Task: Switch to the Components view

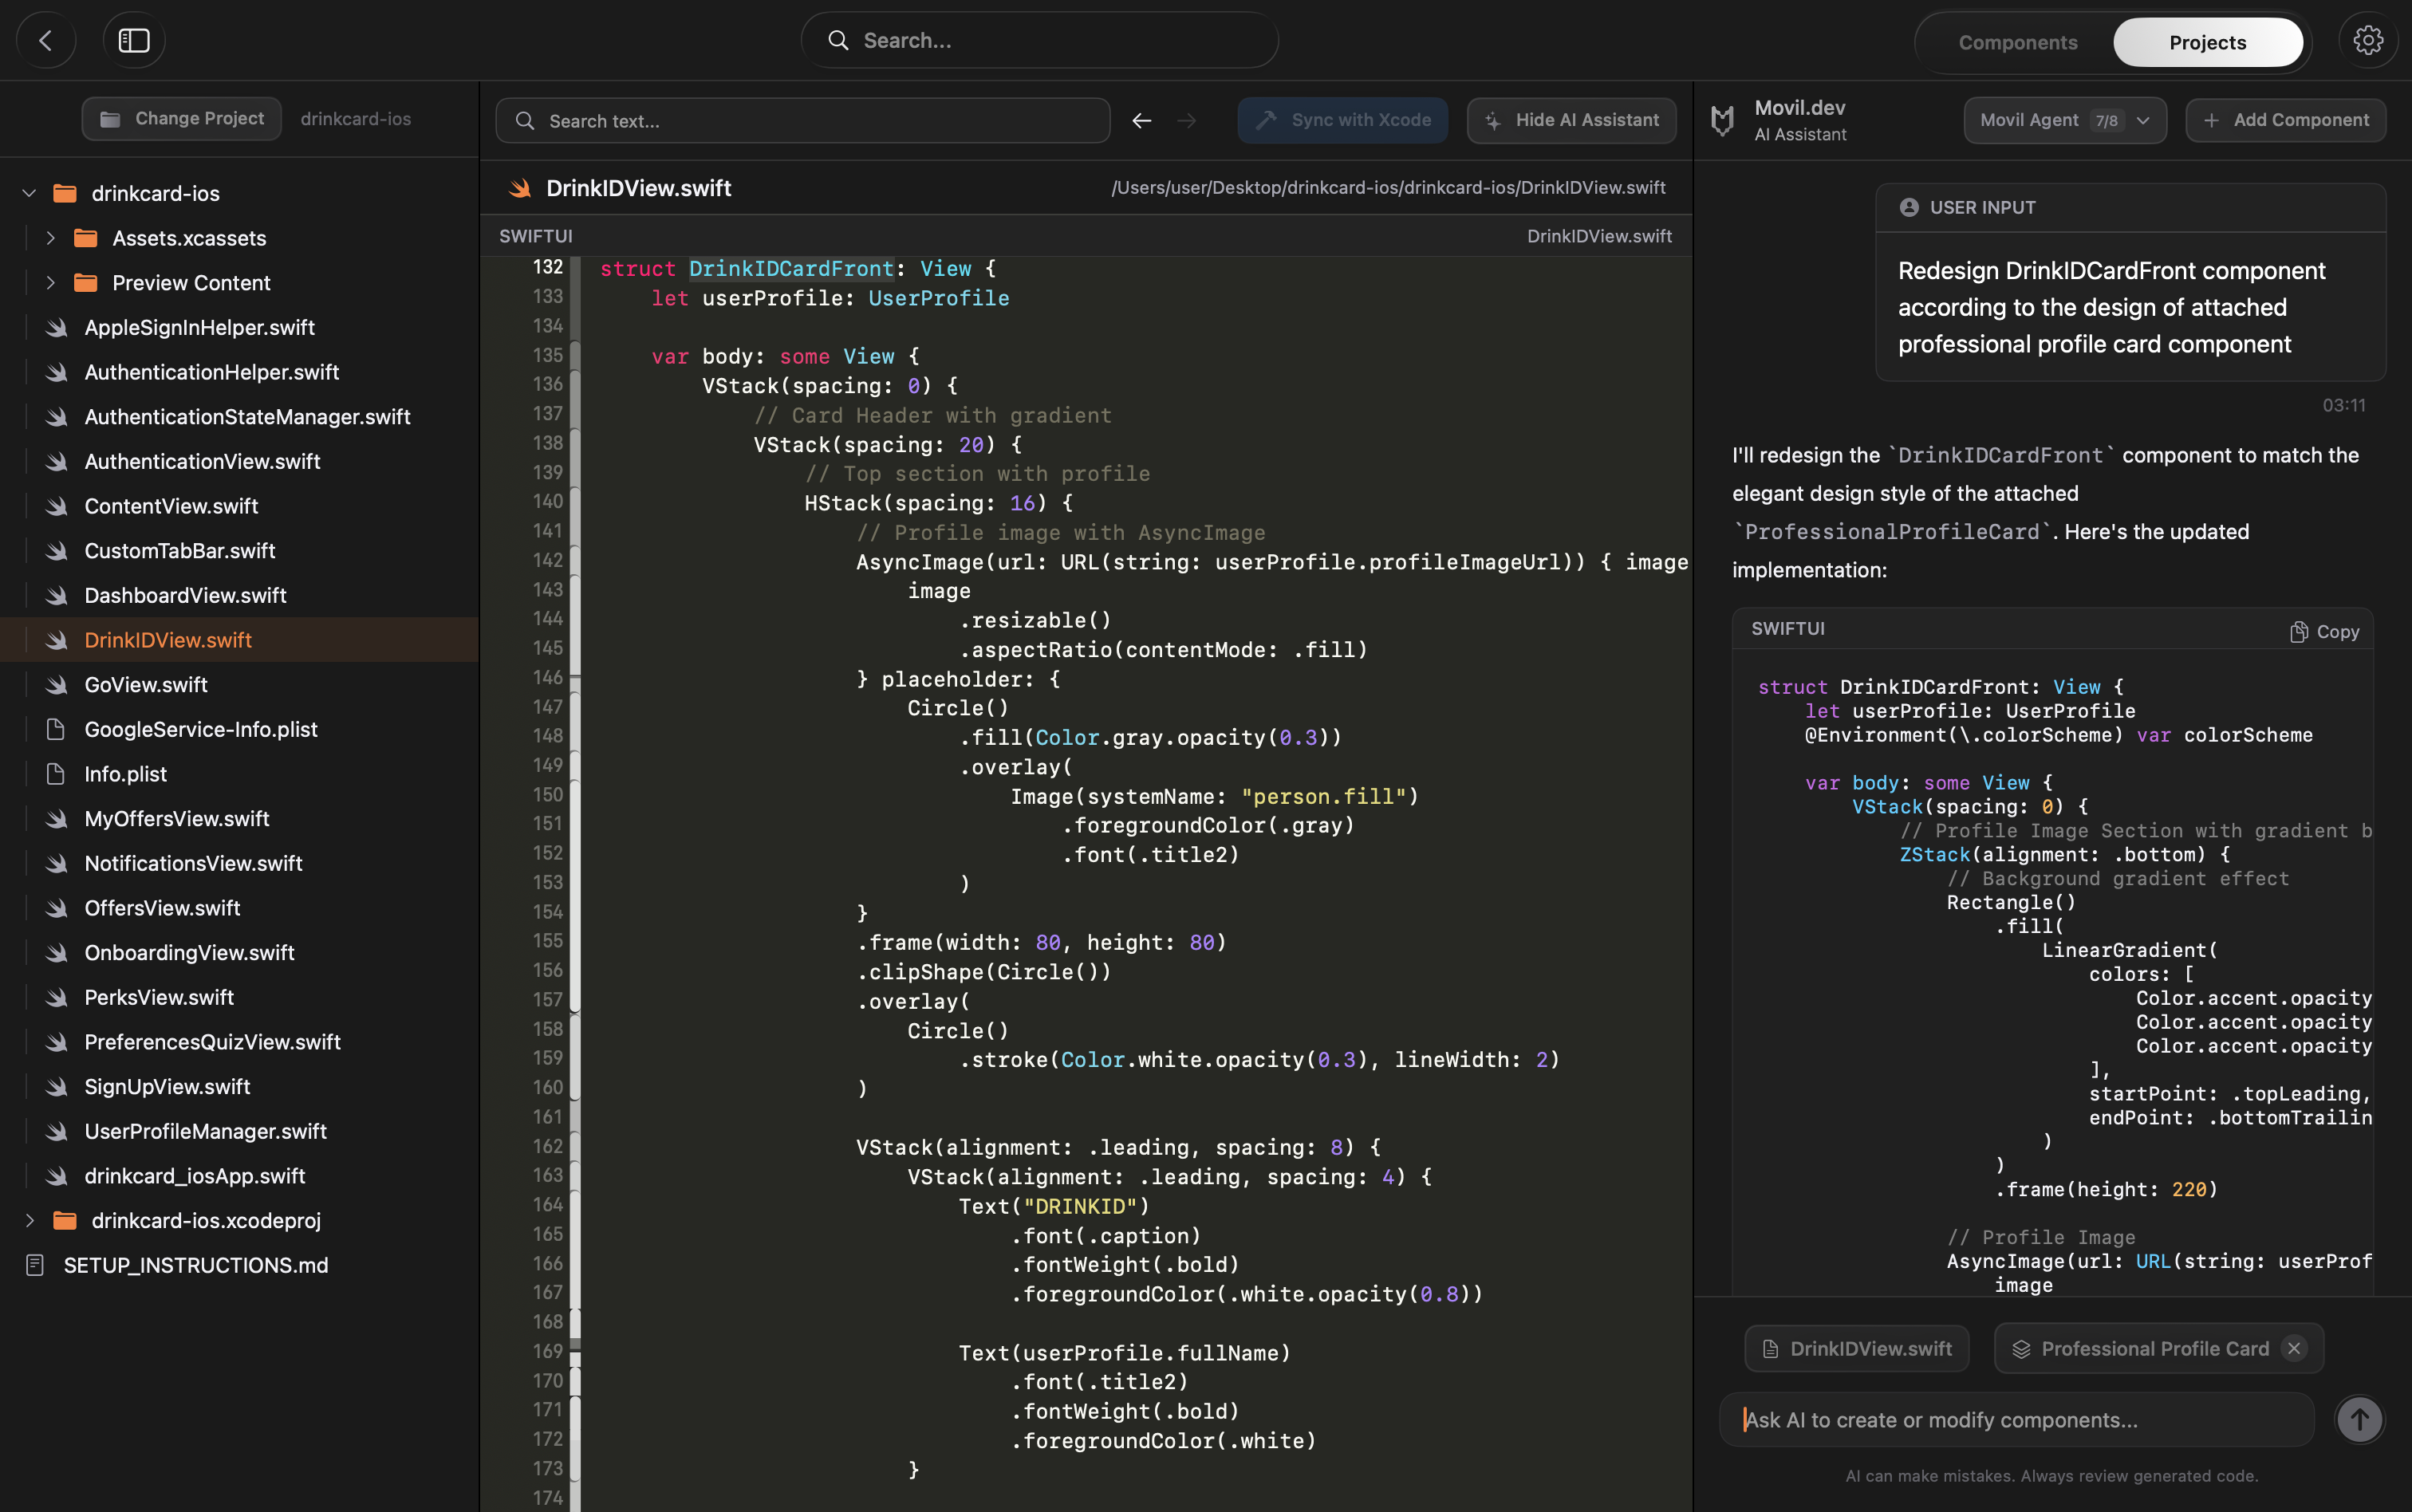Action: pos(2017,42)
